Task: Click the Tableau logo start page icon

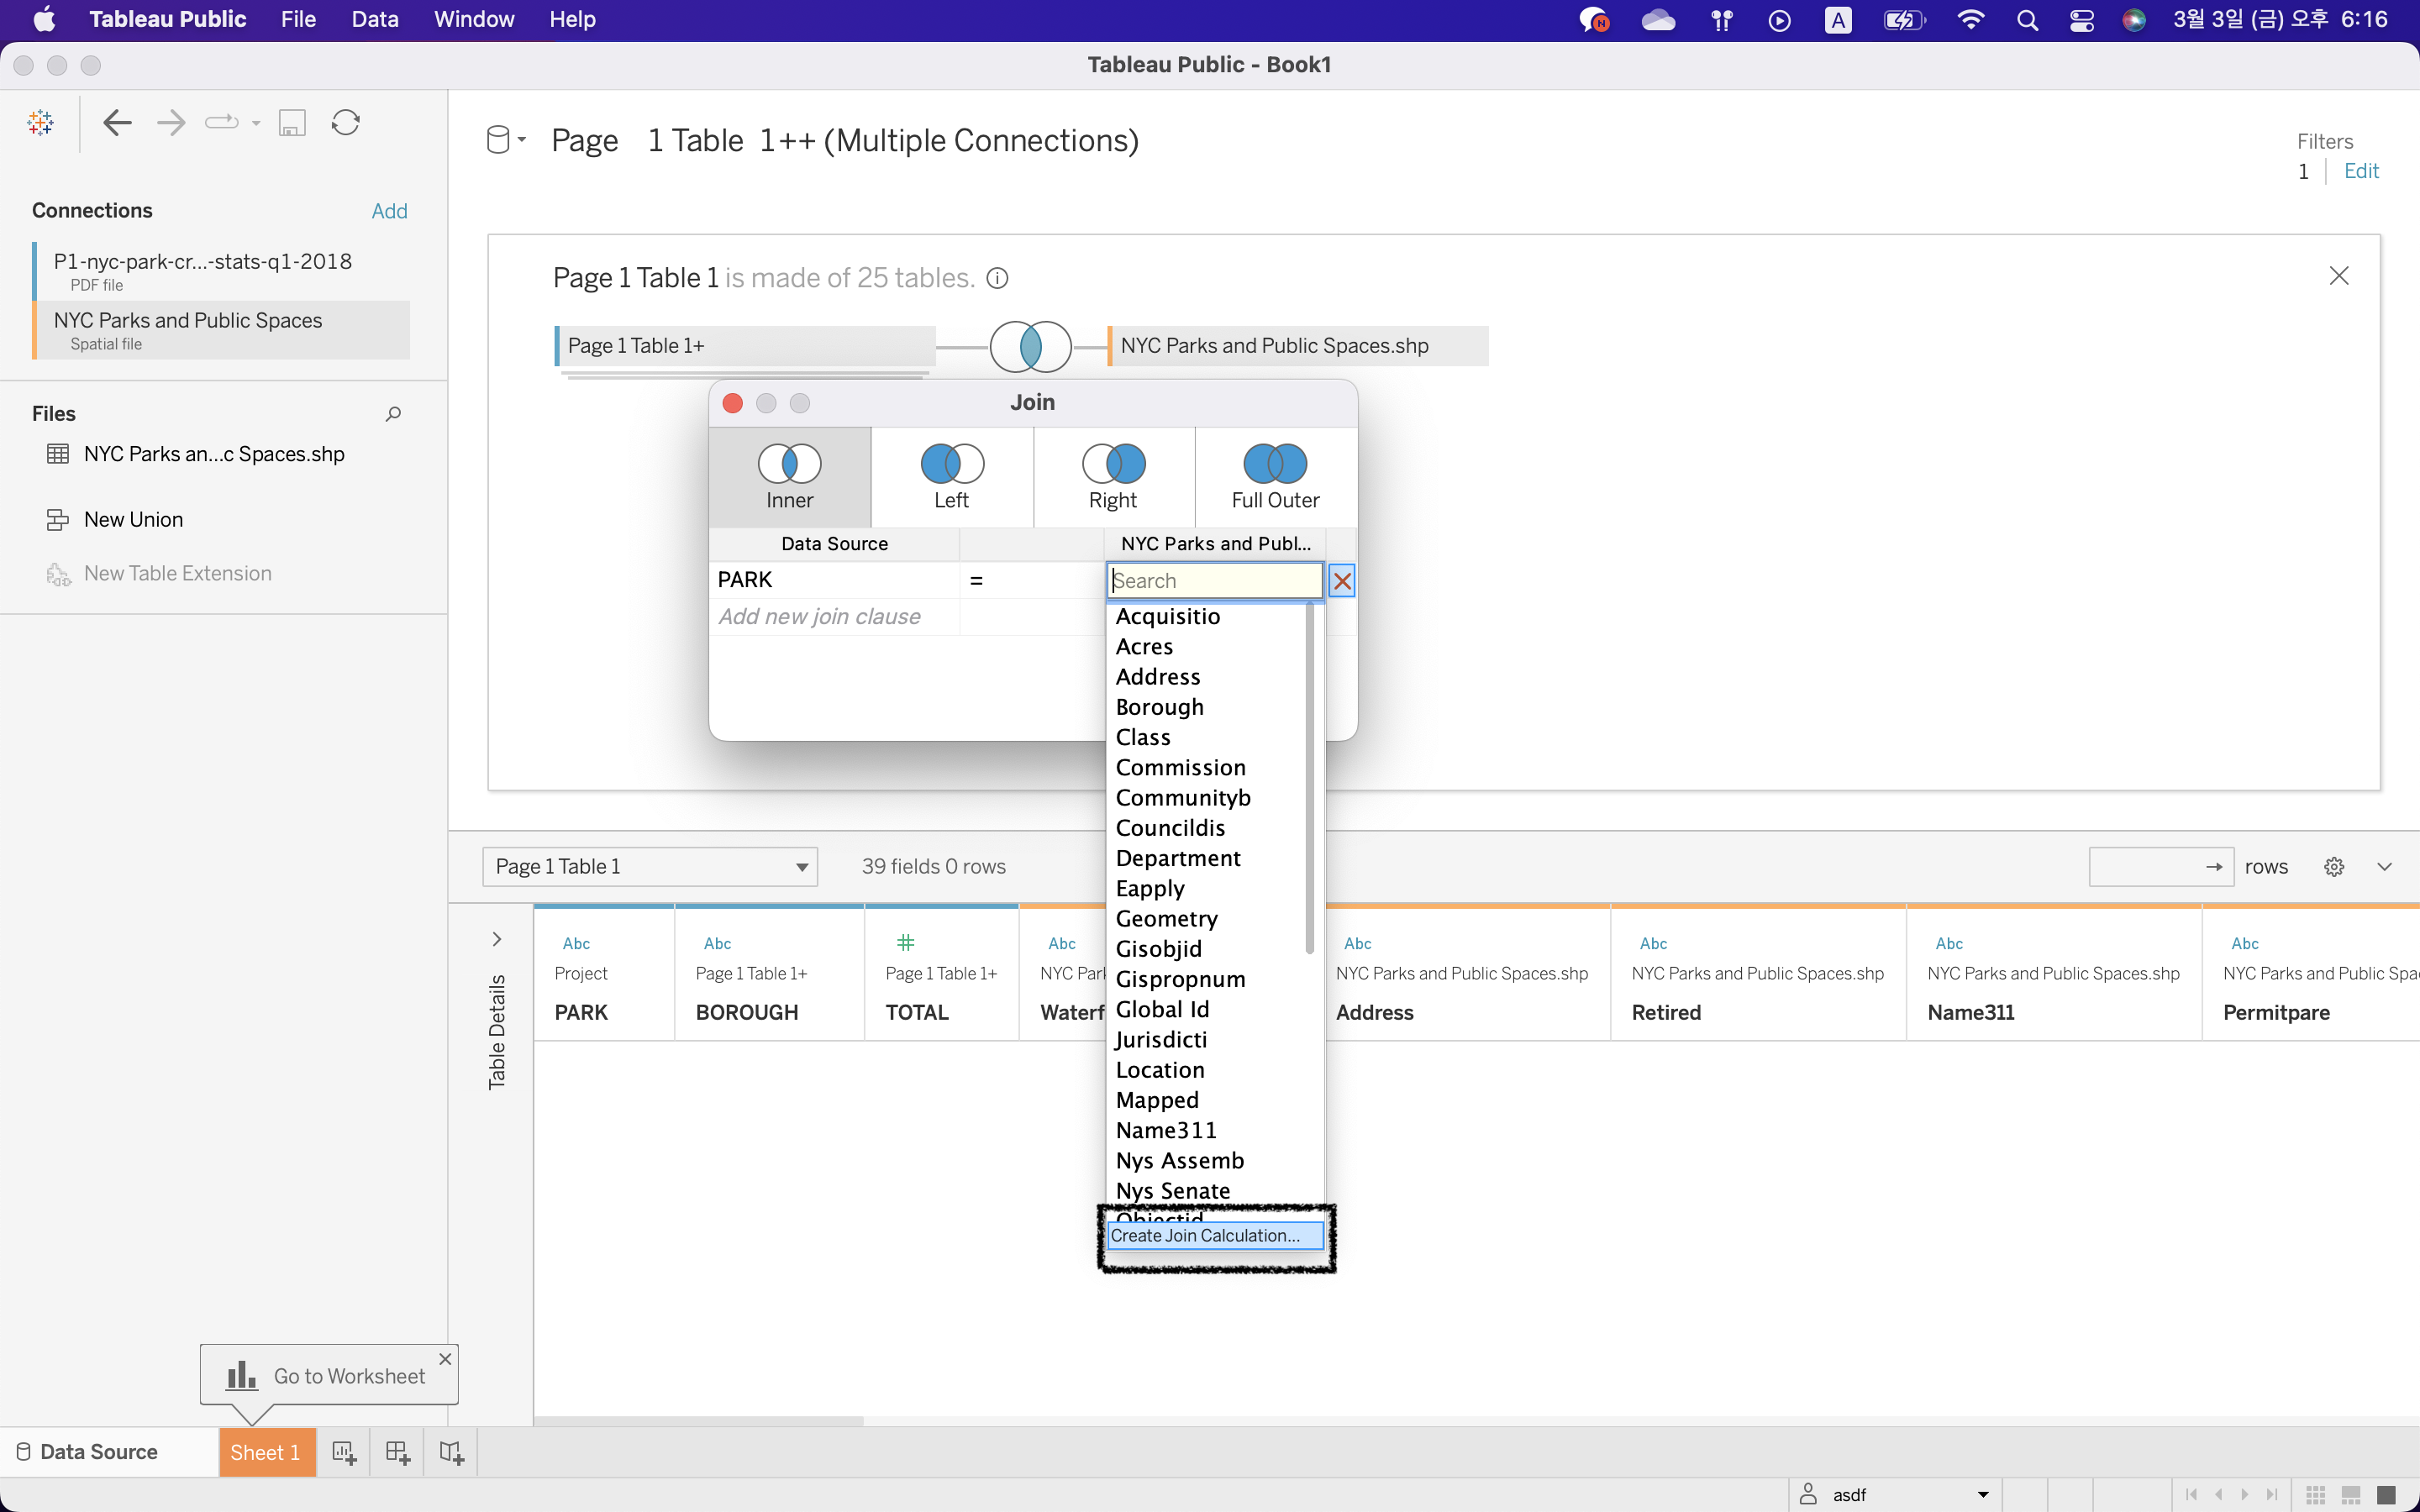Action: pyautogui.click(x=40, y=122)
